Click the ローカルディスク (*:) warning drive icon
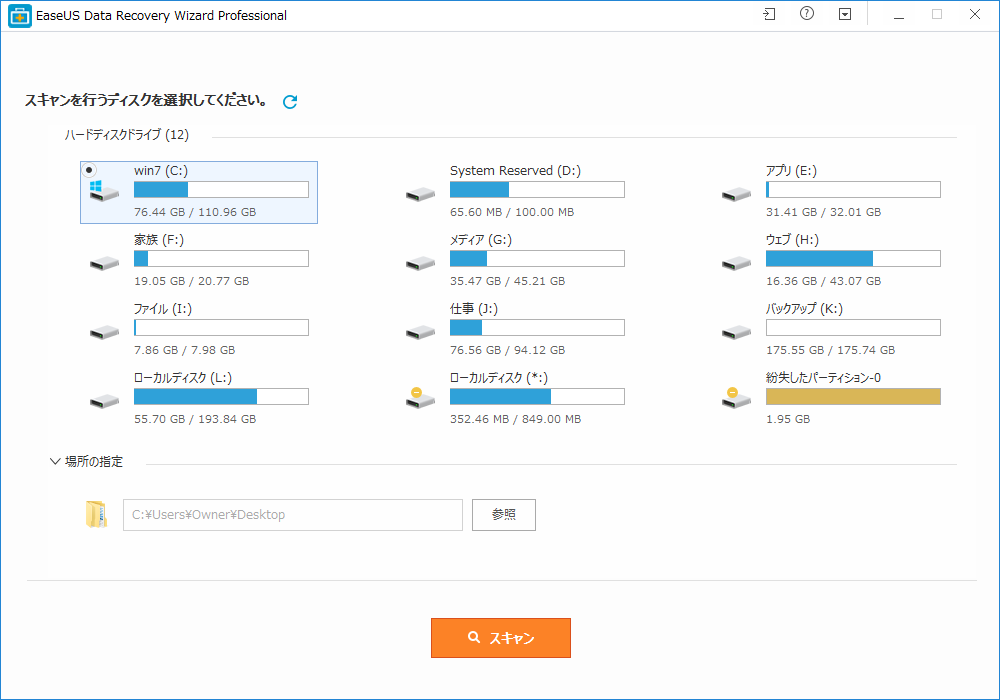 (420, 398)
